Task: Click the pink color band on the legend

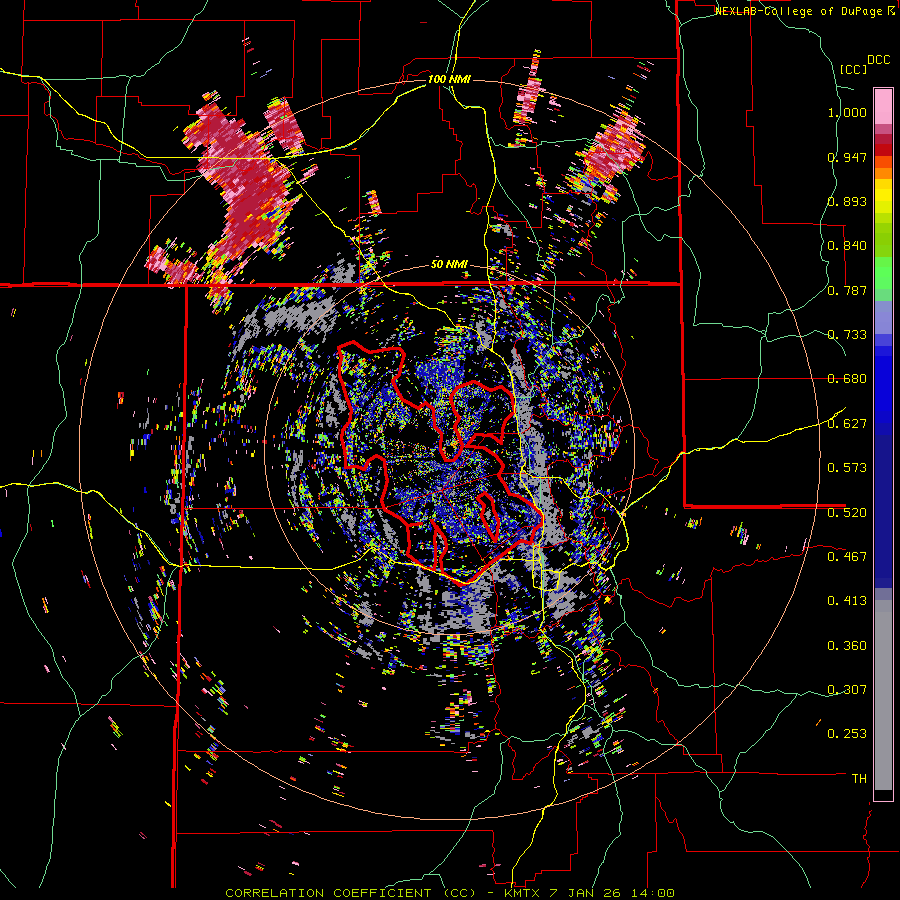Action: coord(883,106)
